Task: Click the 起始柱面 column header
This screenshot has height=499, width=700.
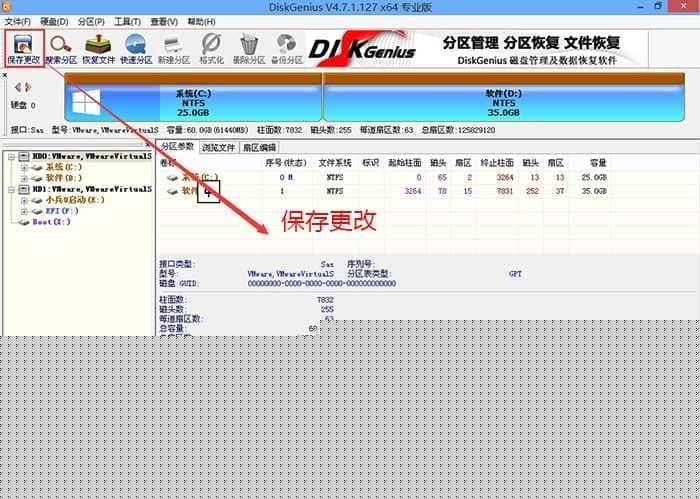Action: [x=404, y=163]
